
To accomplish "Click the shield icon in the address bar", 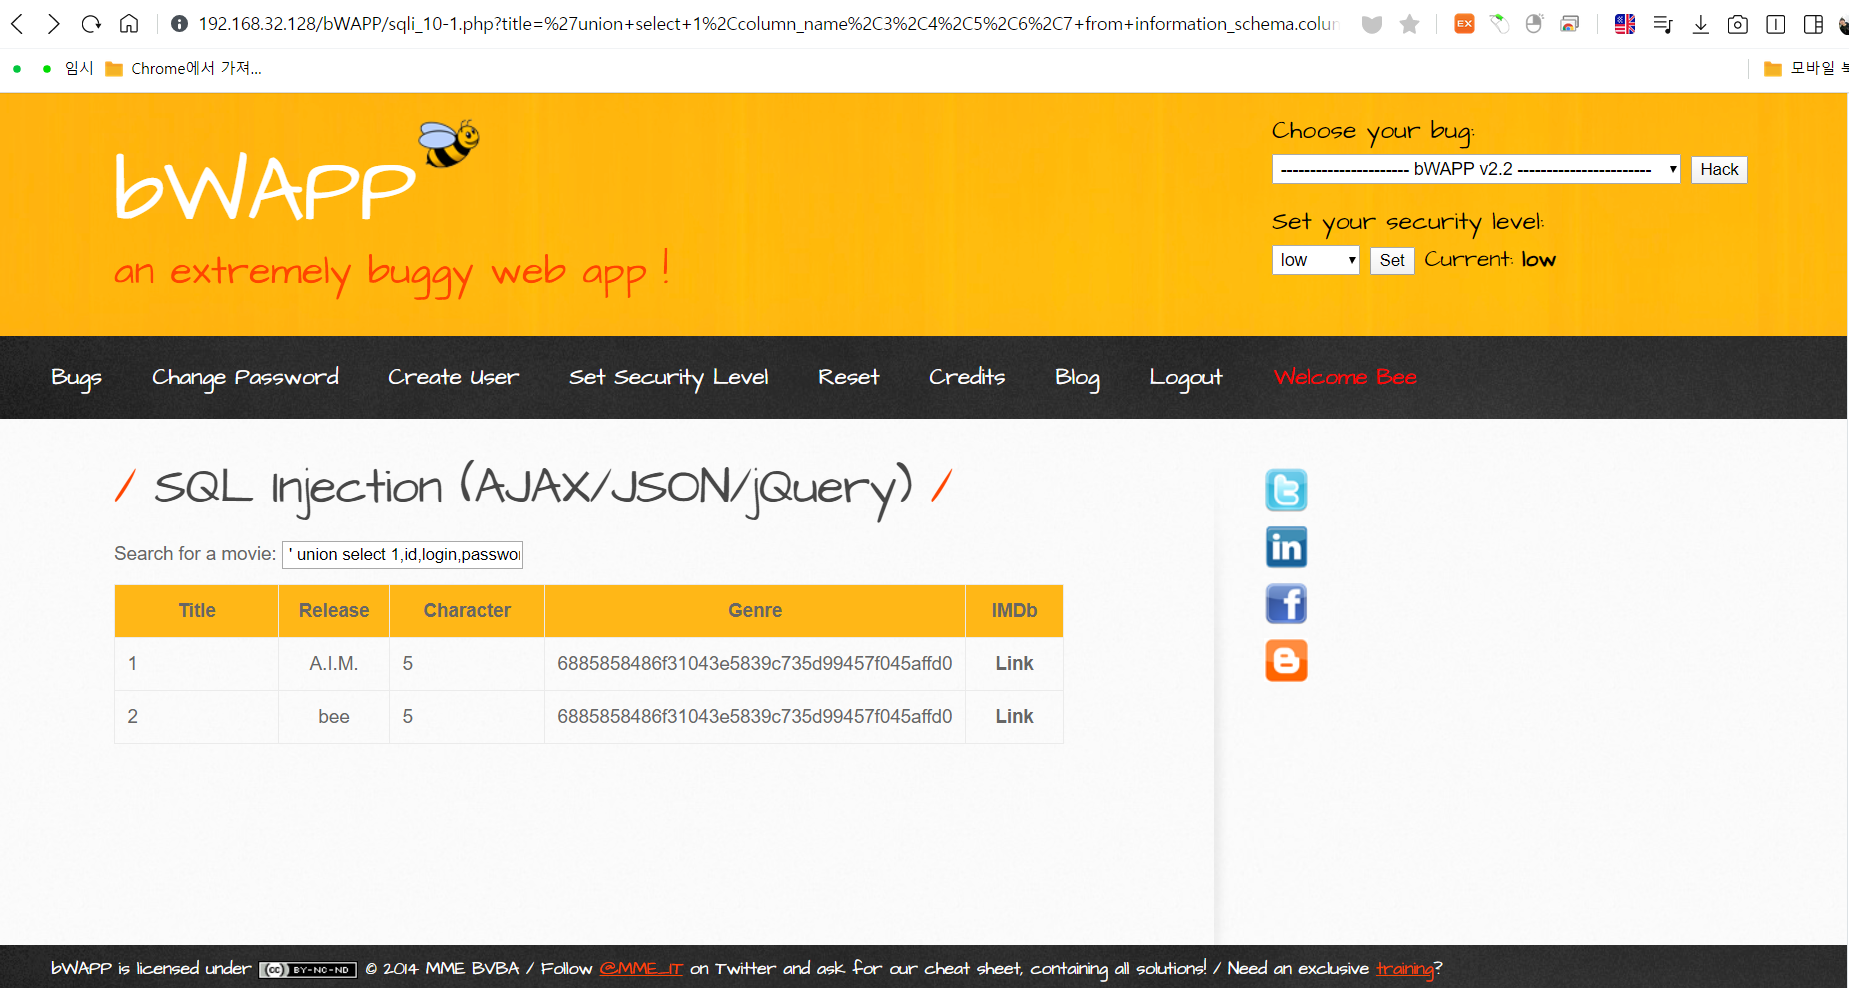I will [1372, 24].
